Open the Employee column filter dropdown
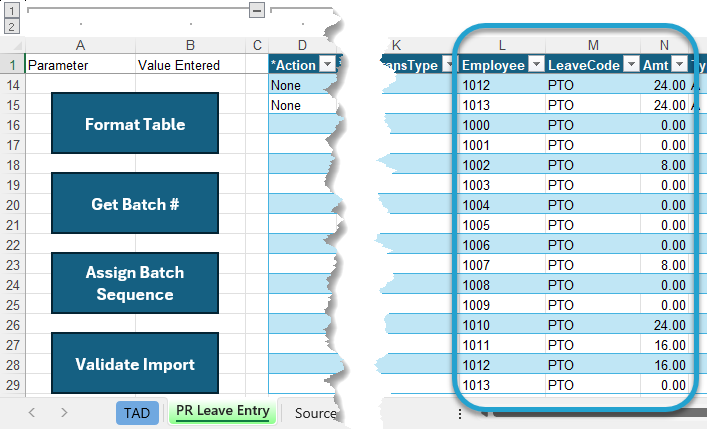This screenshot has height=429, width=707. [x=536, y=65]
